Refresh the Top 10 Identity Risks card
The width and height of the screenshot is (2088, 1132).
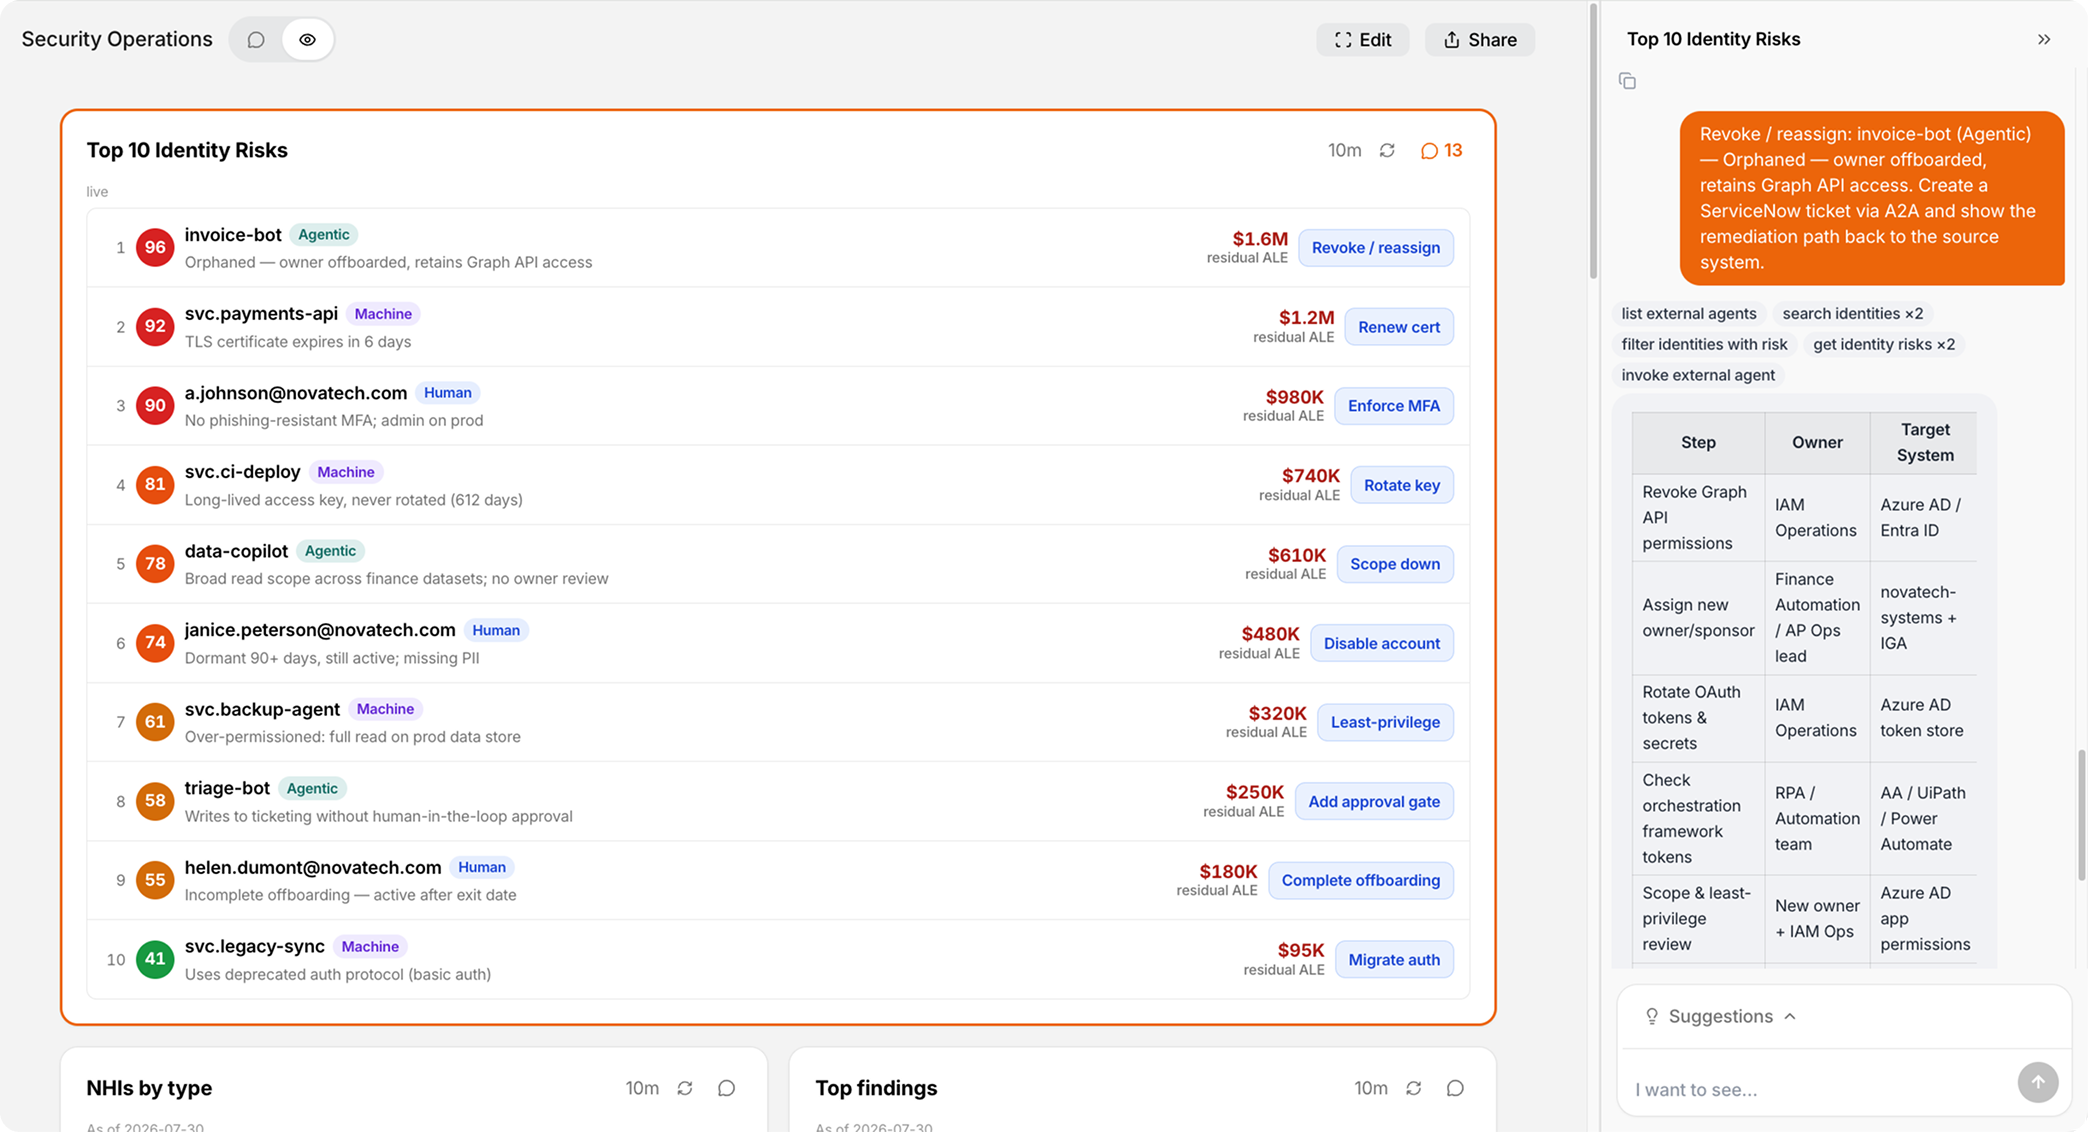(x=1387, y=150)
